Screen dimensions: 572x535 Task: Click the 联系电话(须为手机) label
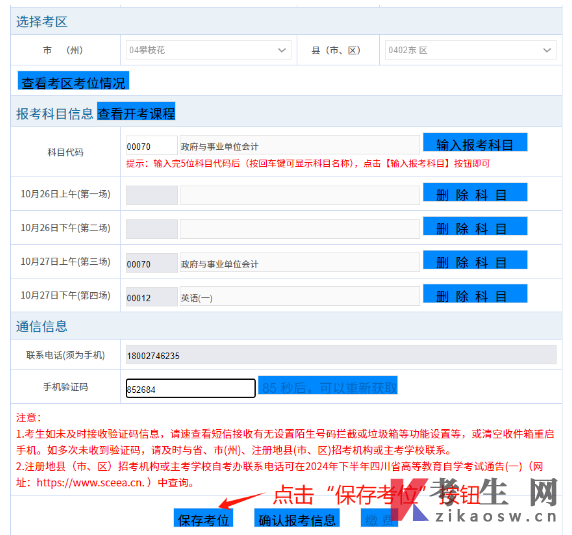[66, 355]
